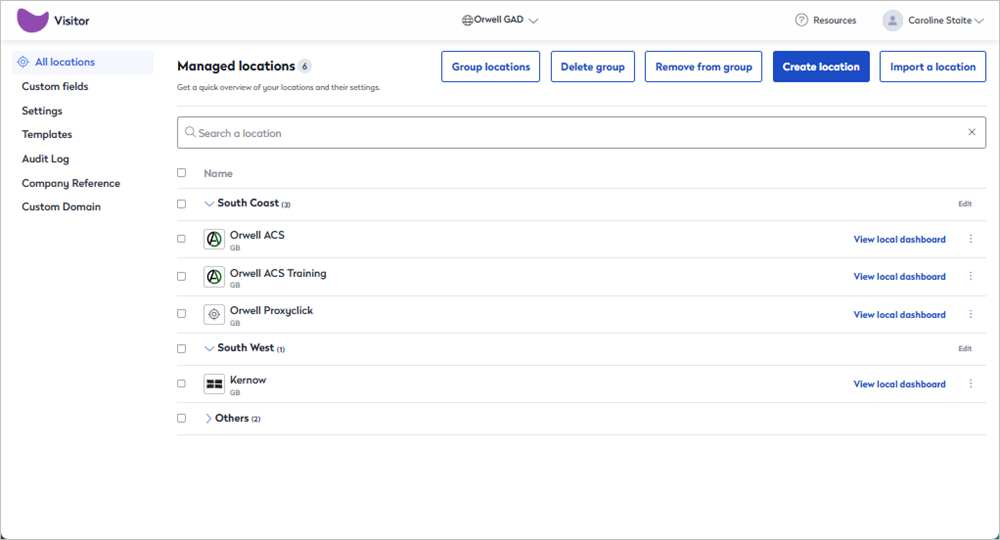1000x540 pixels.
Task: Open the Orwell GAD organization dropdown
Action: tap(500, 20)
